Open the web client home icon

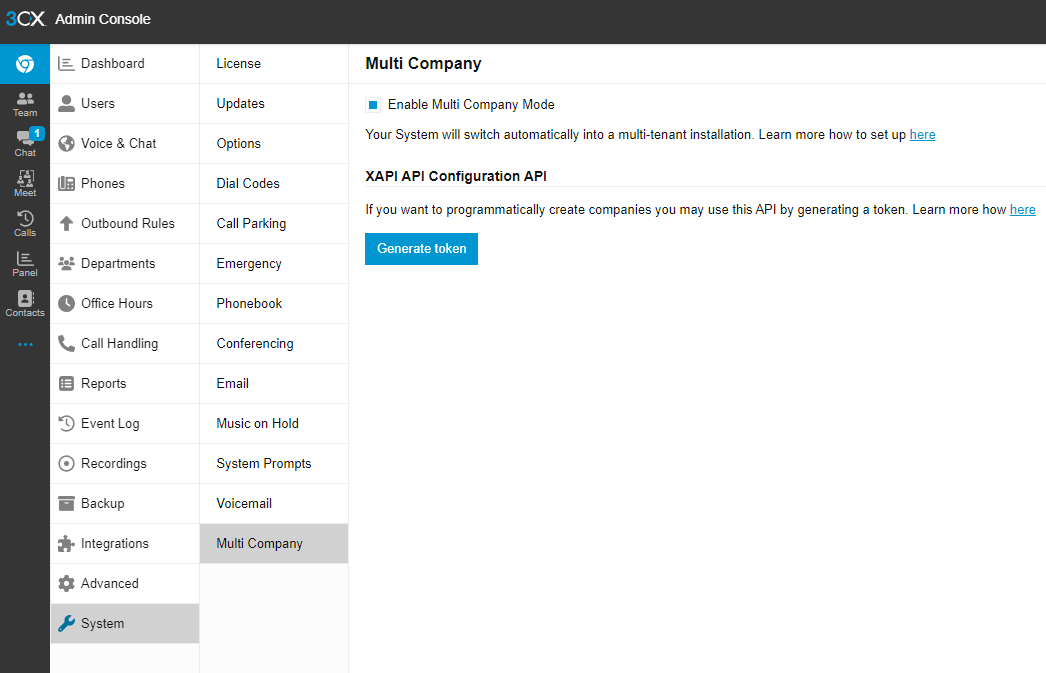pos(25,64)
